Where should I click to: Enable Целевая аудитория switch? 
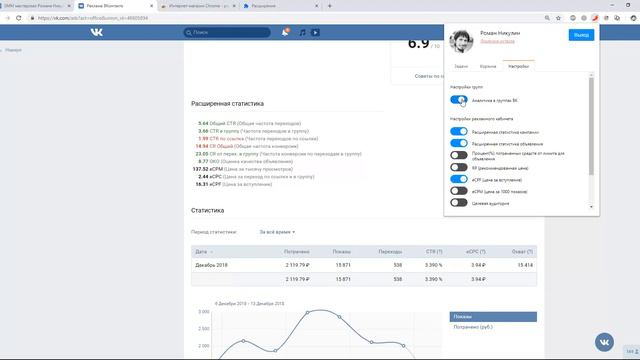tap(459, 203)
